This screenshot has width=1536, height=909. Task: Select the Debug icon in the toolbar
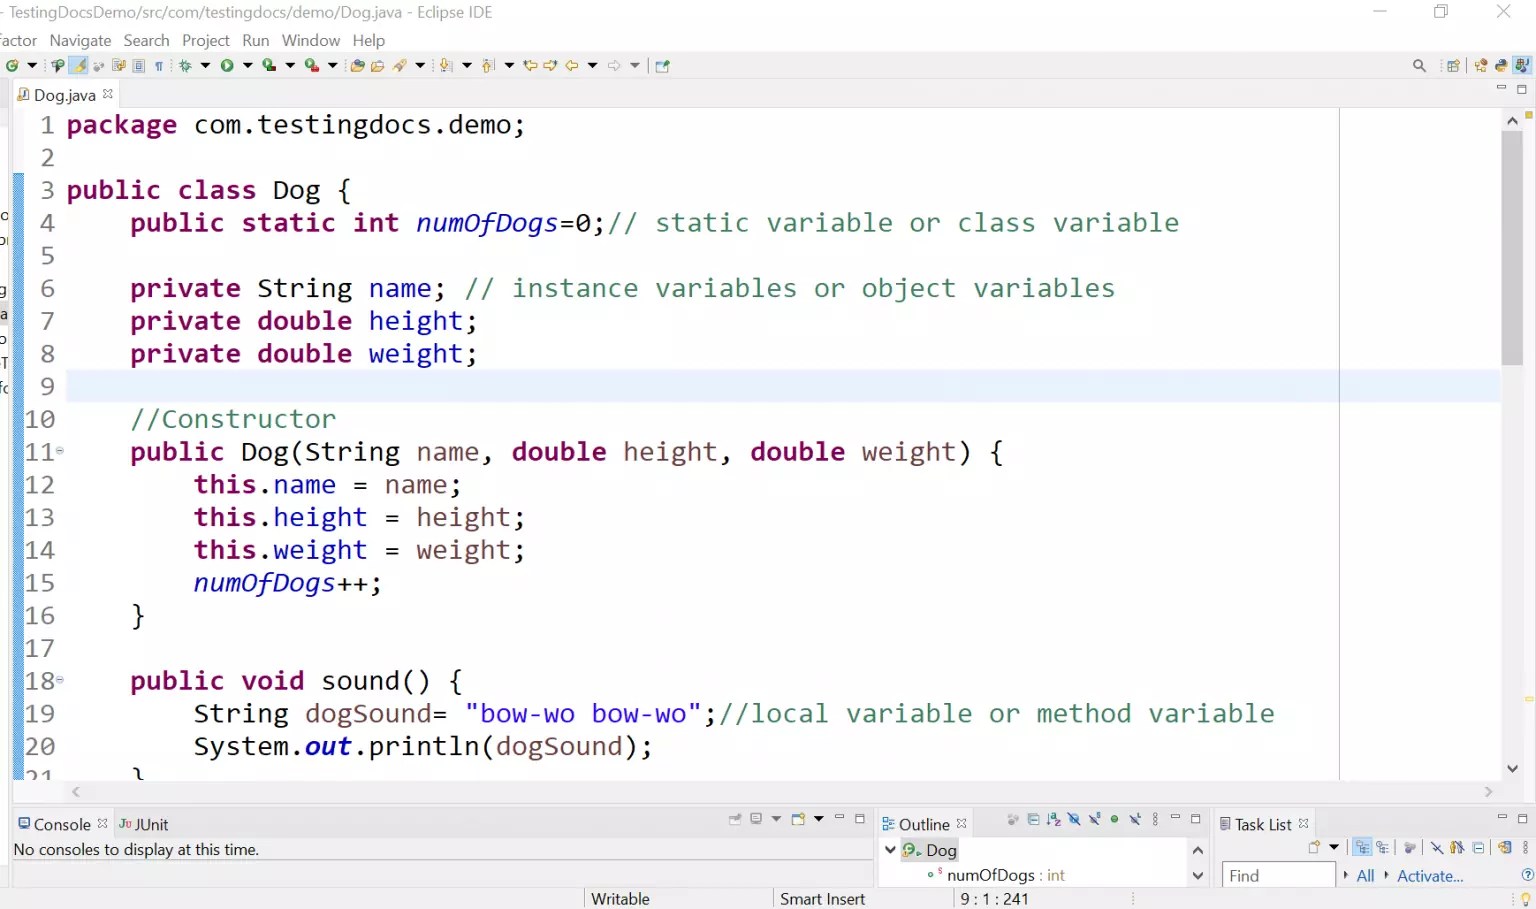187,65
